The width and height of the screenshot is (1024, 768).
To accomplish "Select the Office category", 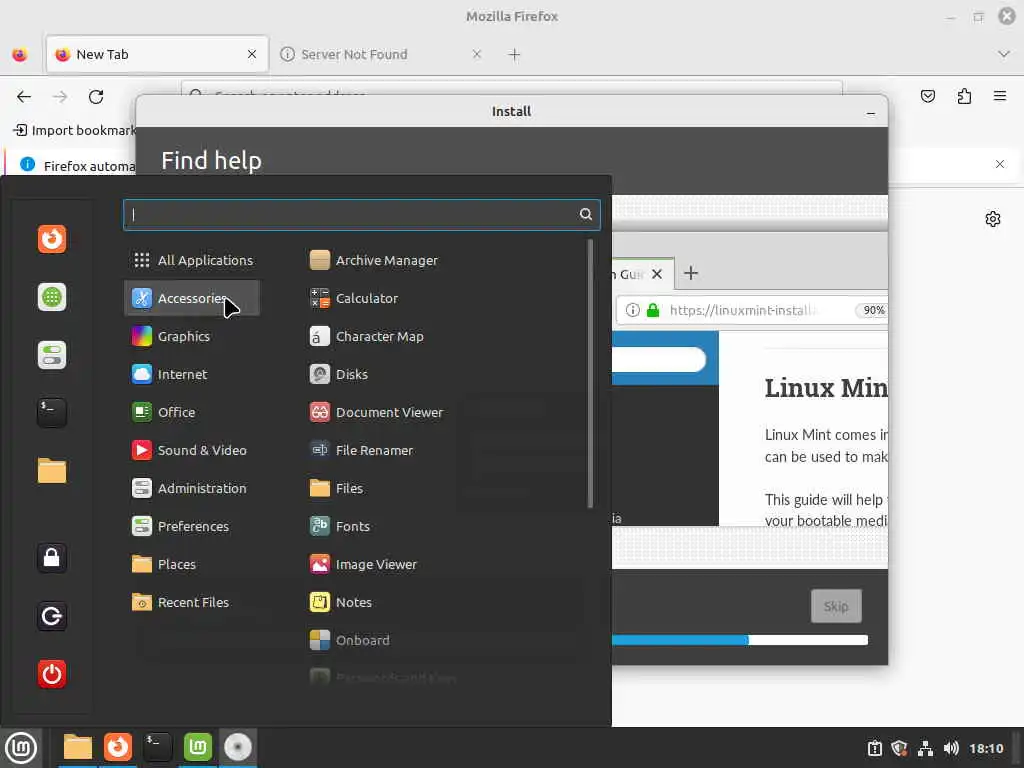I will (192, 412).
